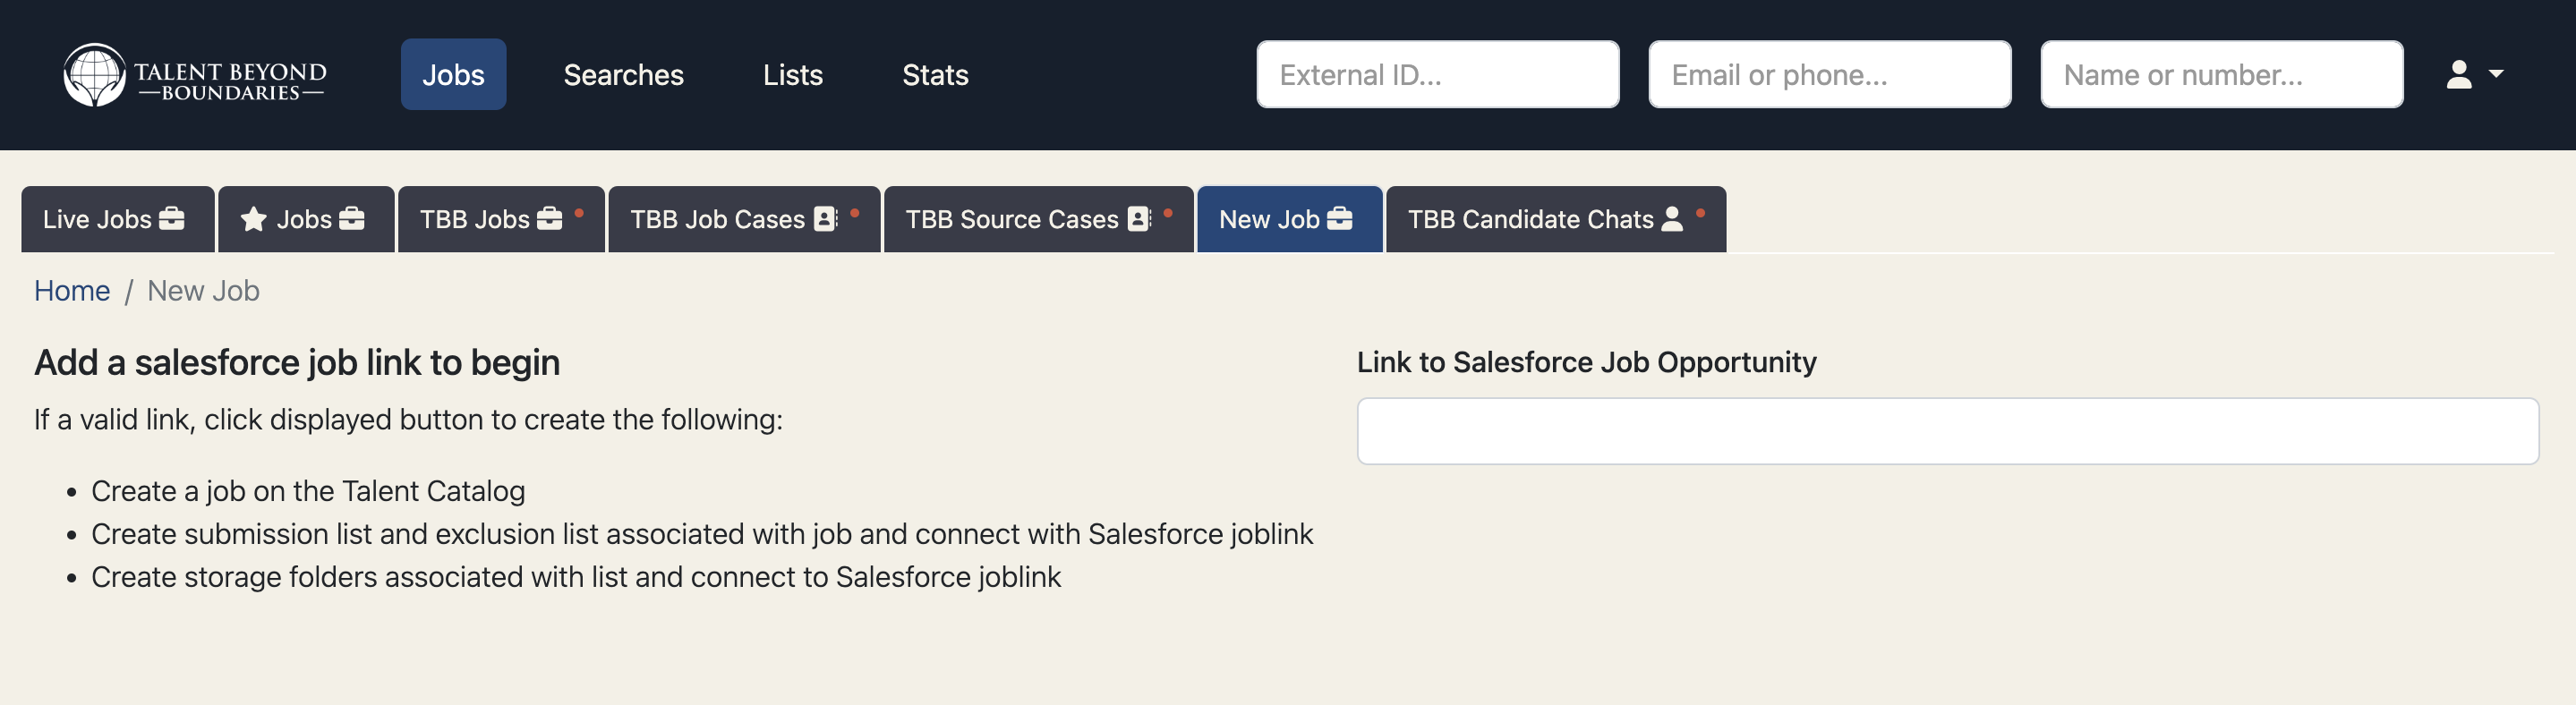
Task: Switch to the TBB Job Cases tab
Action: click(744, 219)
